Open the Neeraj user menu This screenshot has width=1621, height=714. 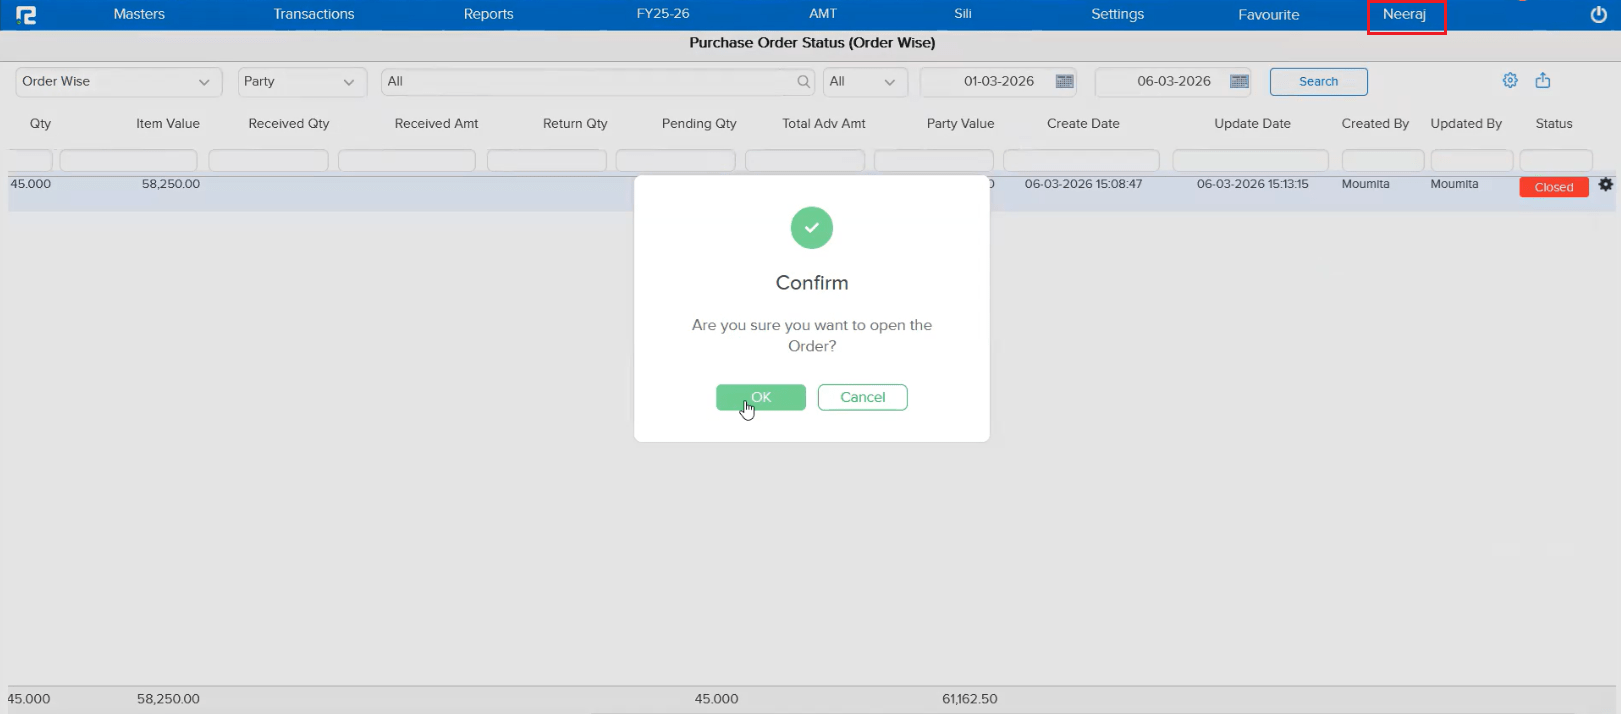tap(1404, 14)
